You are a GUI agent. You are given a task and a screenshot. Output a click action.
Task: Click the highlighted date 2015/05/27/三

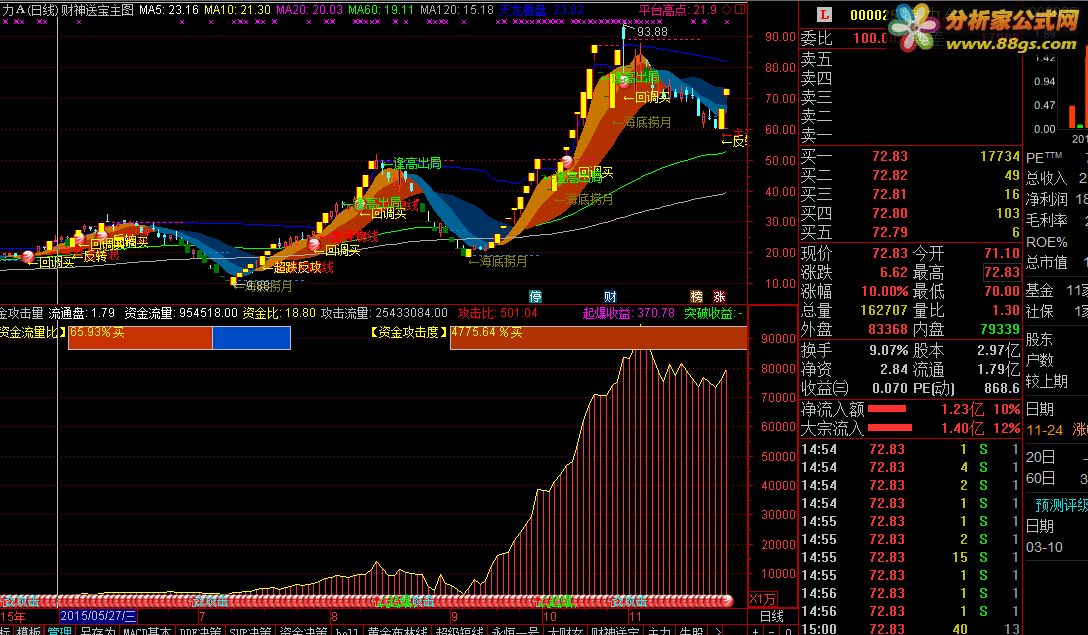pos(98,616)
